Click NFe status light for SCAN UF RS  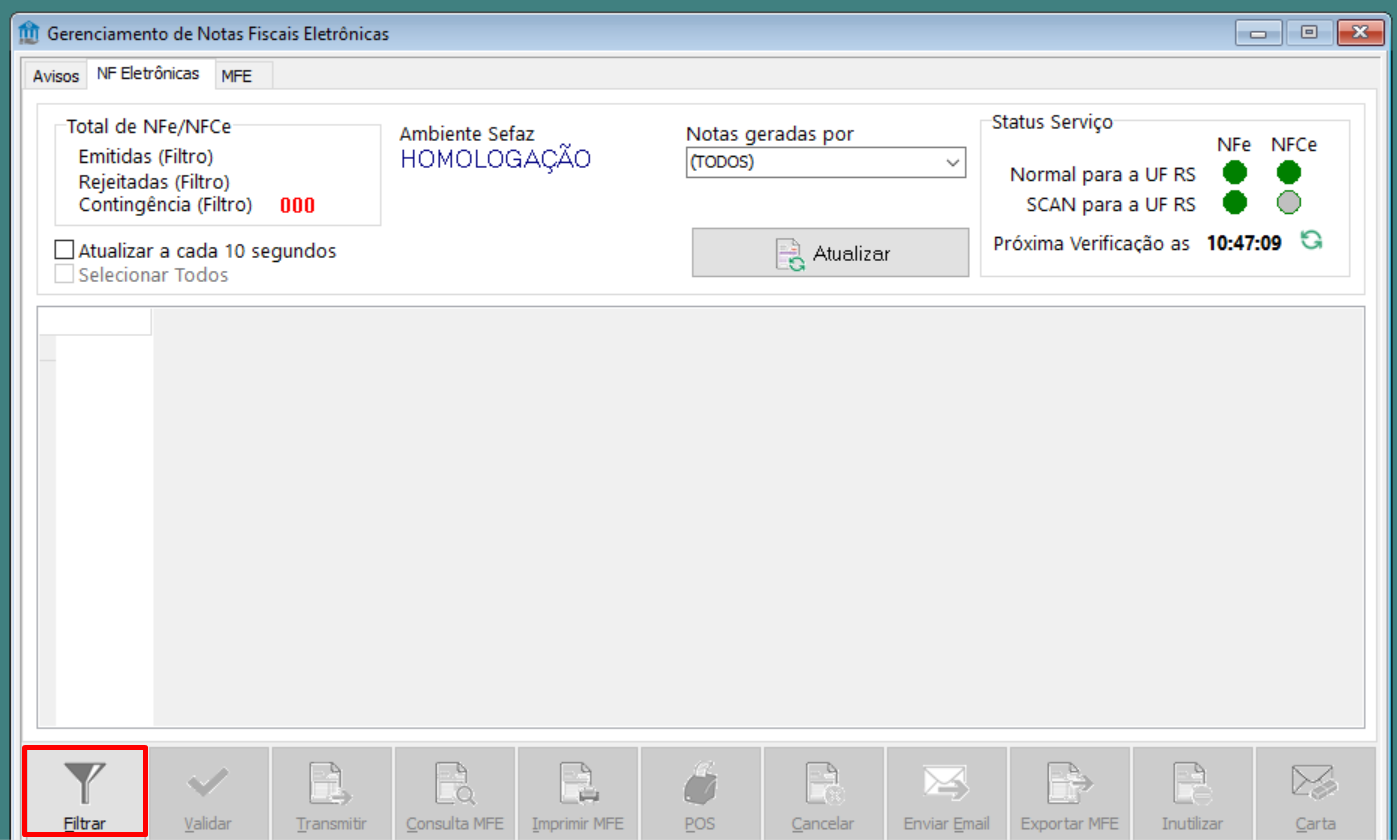1235,202
